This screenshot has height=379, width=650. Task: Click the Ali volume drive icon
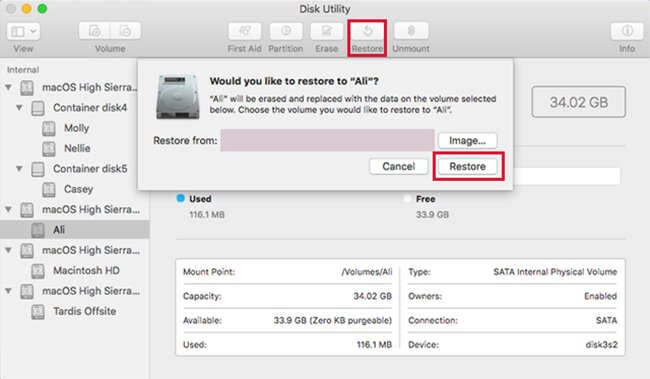tap(38, 230)
